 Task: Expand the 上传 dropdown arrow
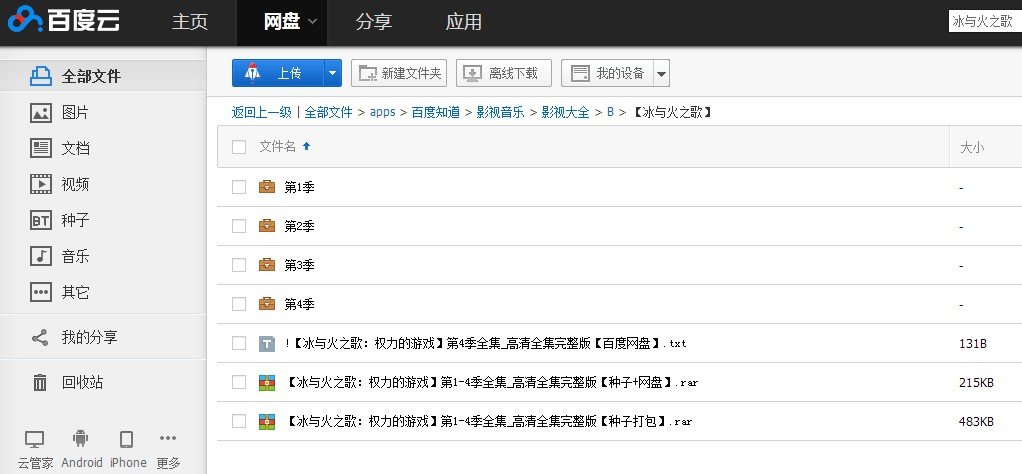click(332, 73)
